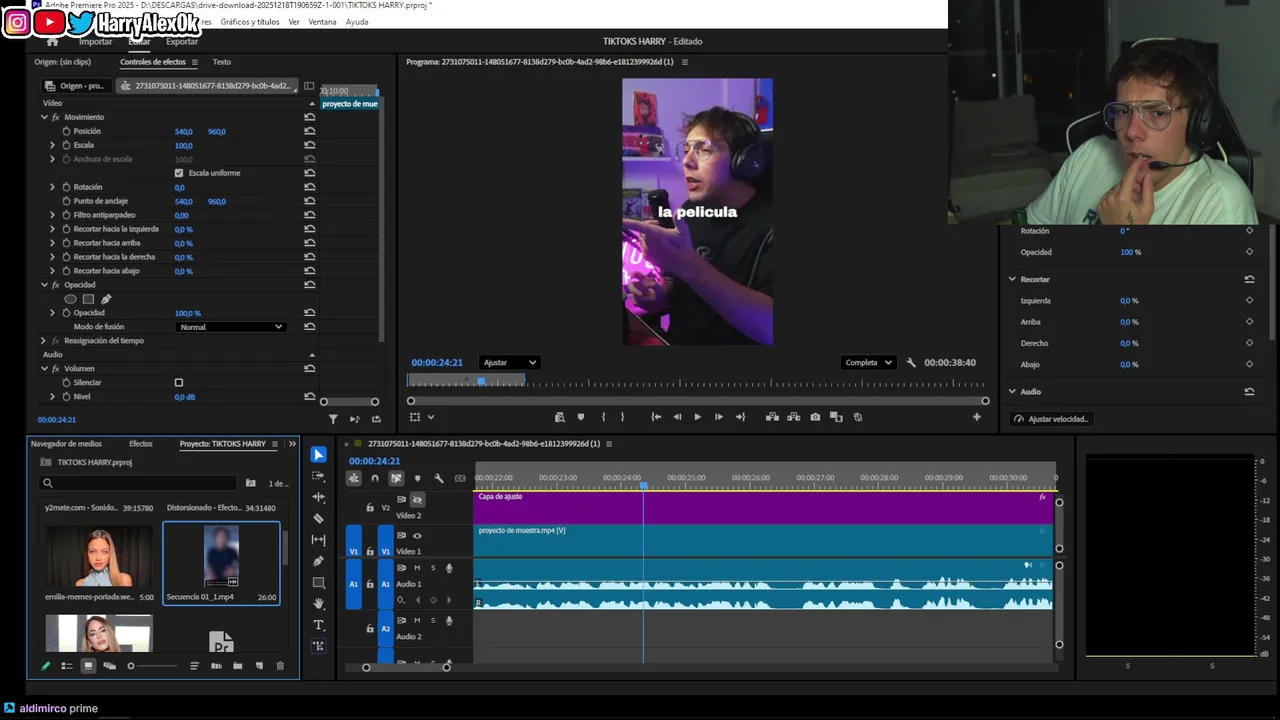The height and width of the screenshot is (720, 1280).
Task: Click the Ajustar velocidad button
Action: [x=1050, y=419]
